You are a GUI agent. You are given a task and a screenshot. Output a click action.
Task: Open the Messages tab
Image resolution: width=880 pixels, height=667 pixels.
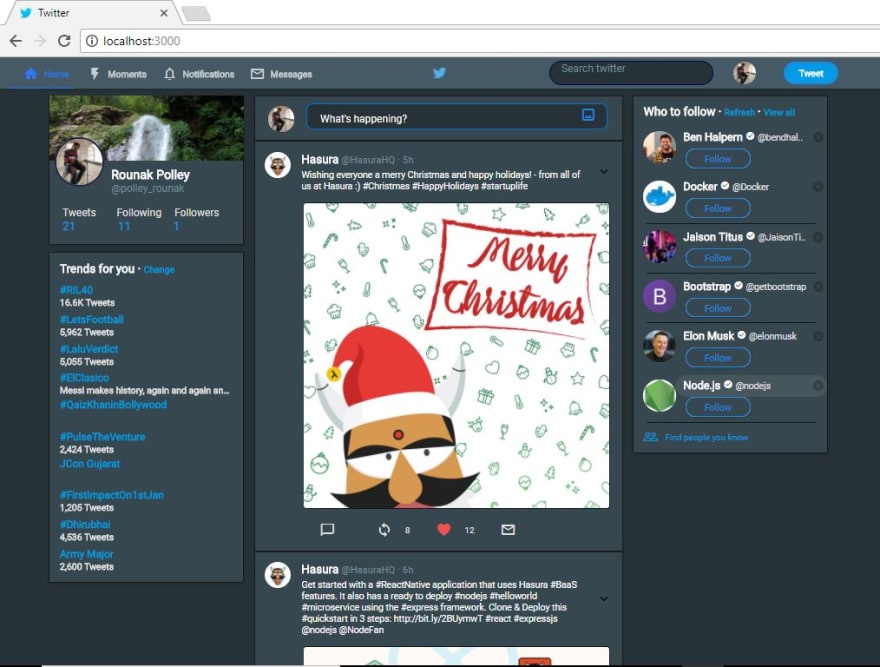tap(281, 74)
